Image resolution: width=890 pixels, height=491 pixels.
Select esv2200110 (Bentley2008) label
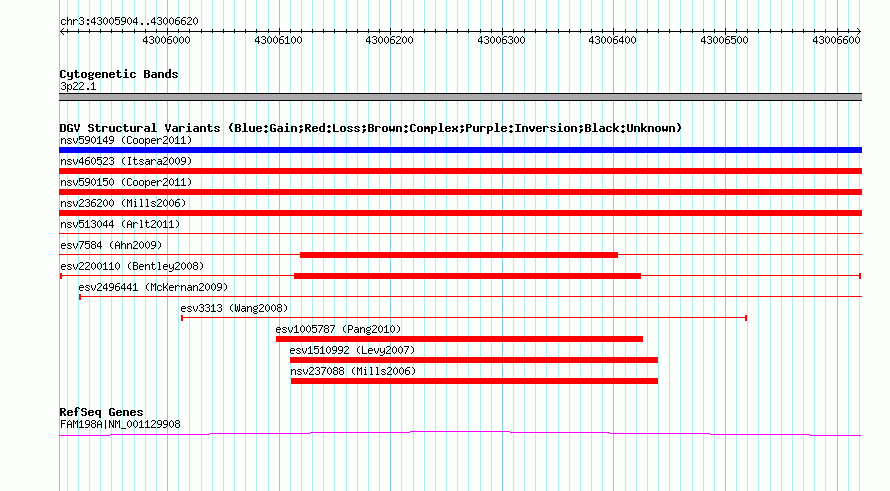tap(132, 266)
